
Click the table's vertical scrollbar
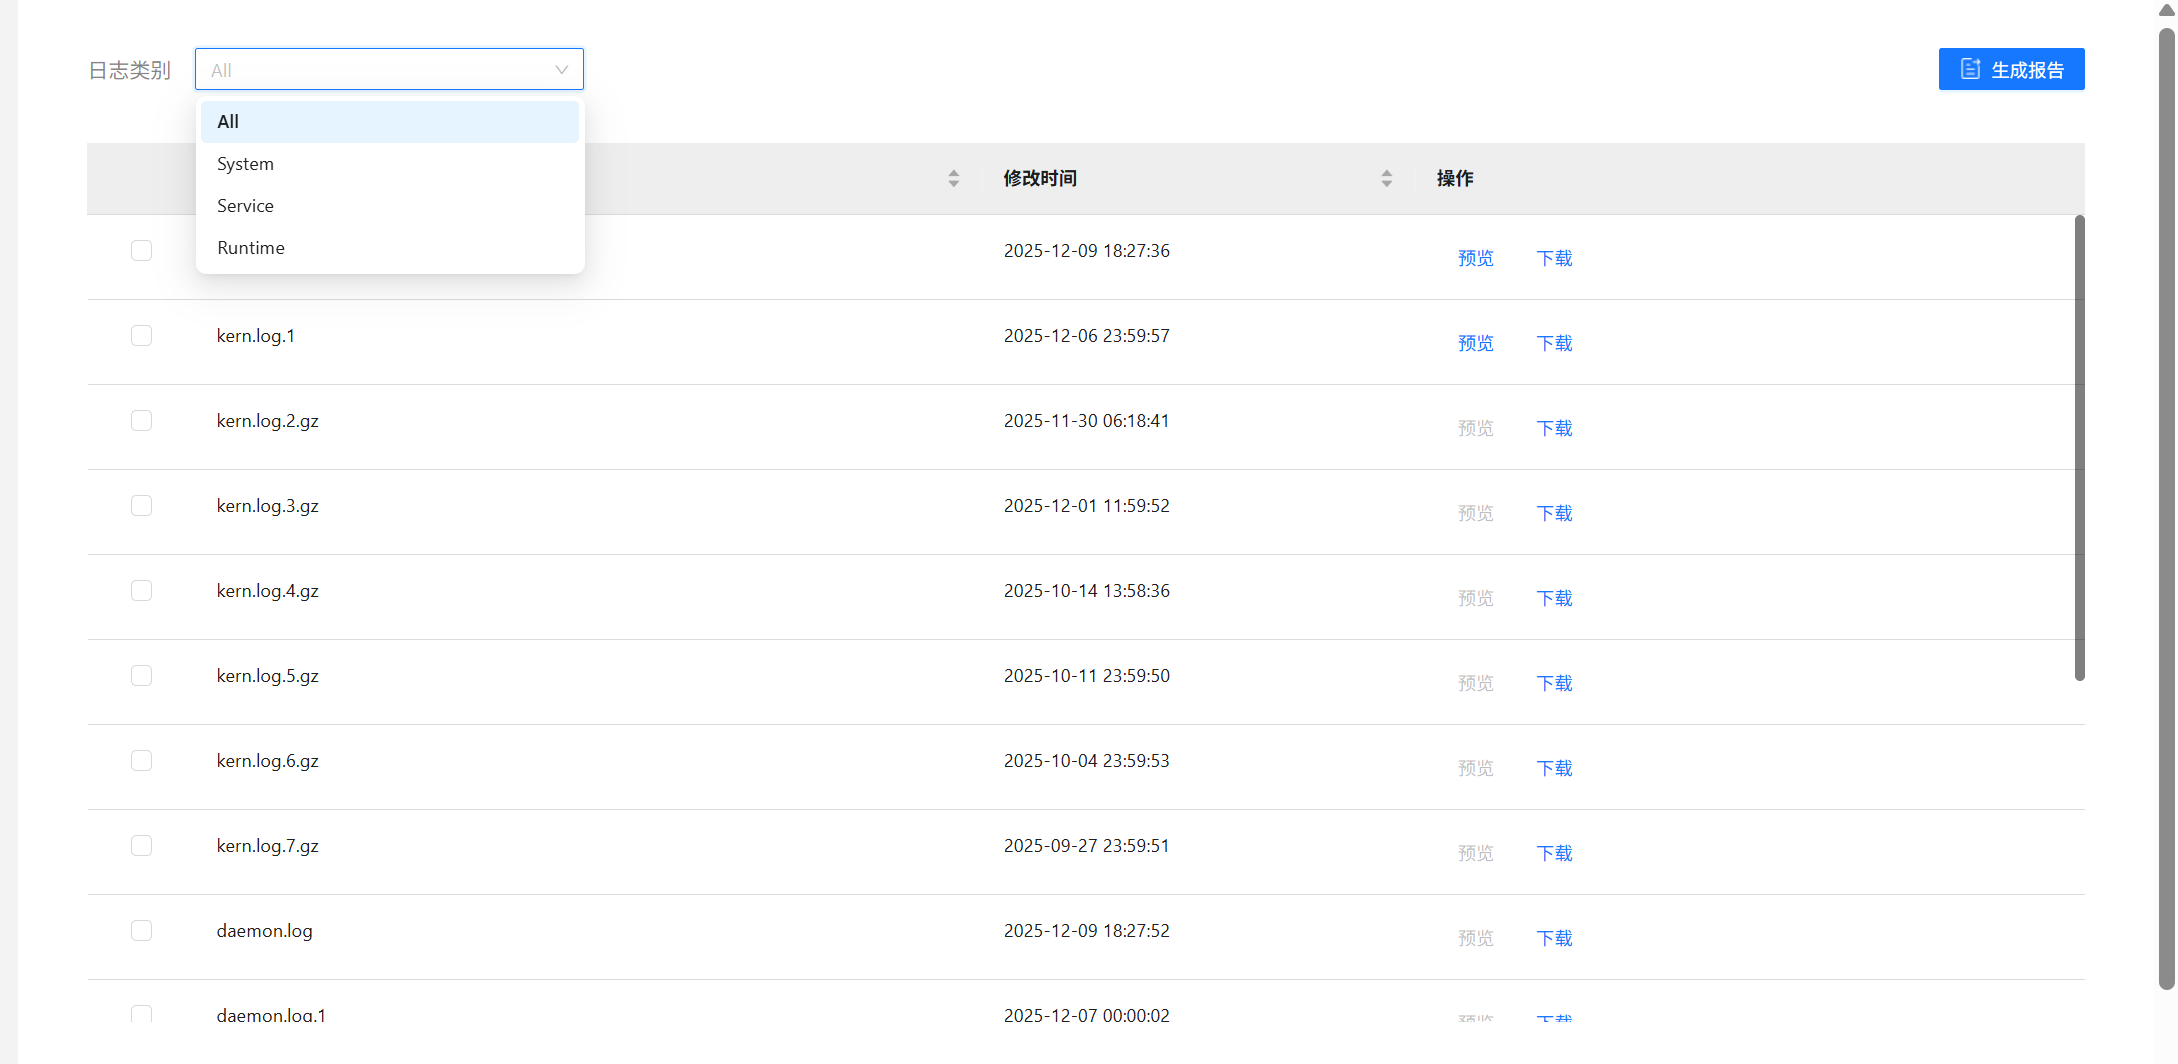point(2079,448)
